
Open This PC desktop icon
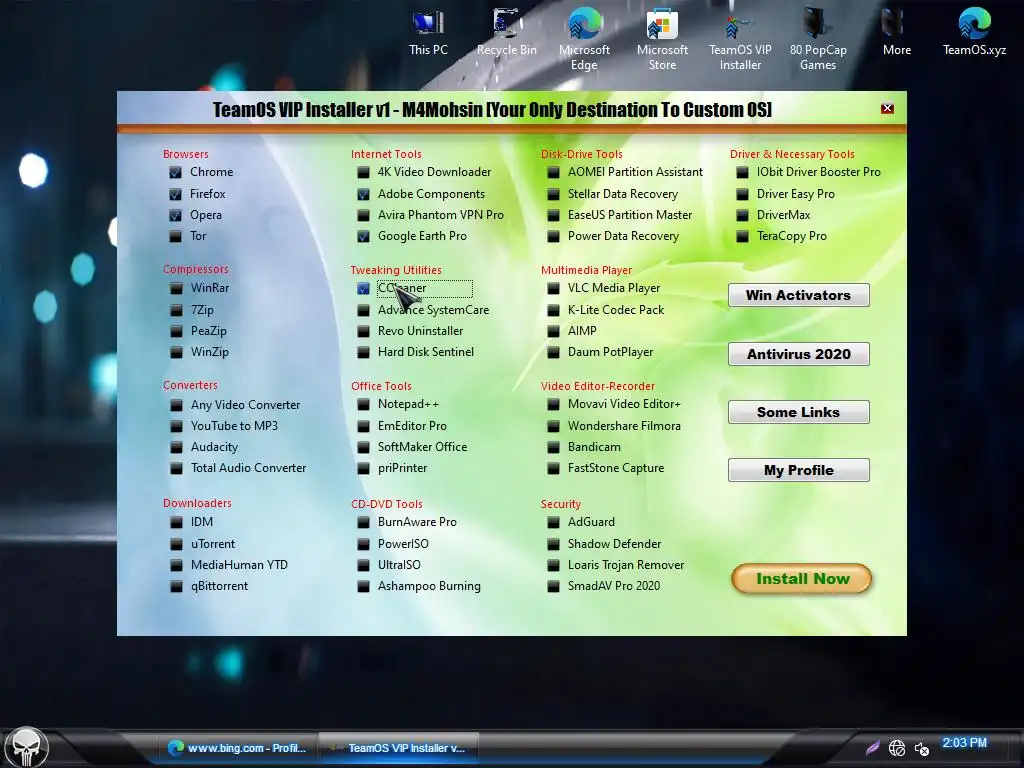click(x=428, y=33)
